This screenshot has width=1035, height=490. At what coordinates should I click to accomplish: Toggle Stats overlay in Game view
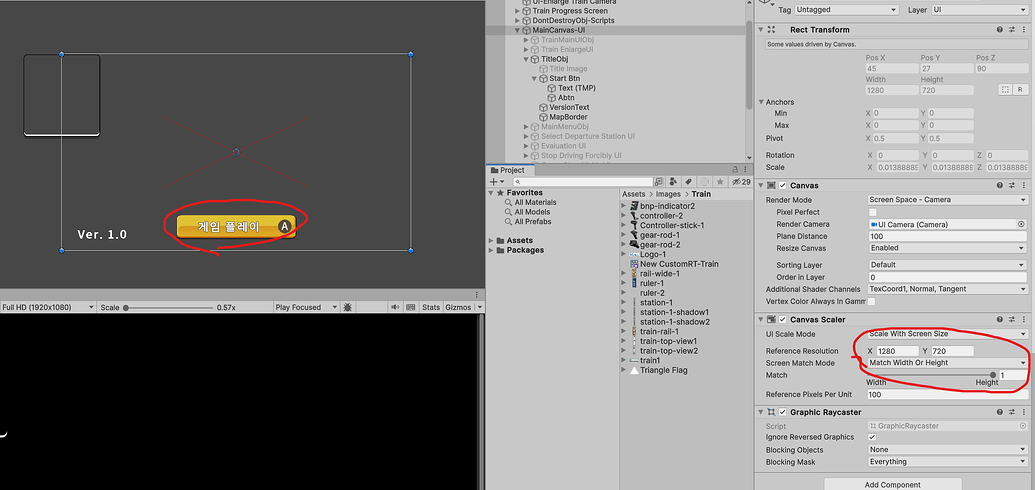pyautogui.click(x=431, y=307)
